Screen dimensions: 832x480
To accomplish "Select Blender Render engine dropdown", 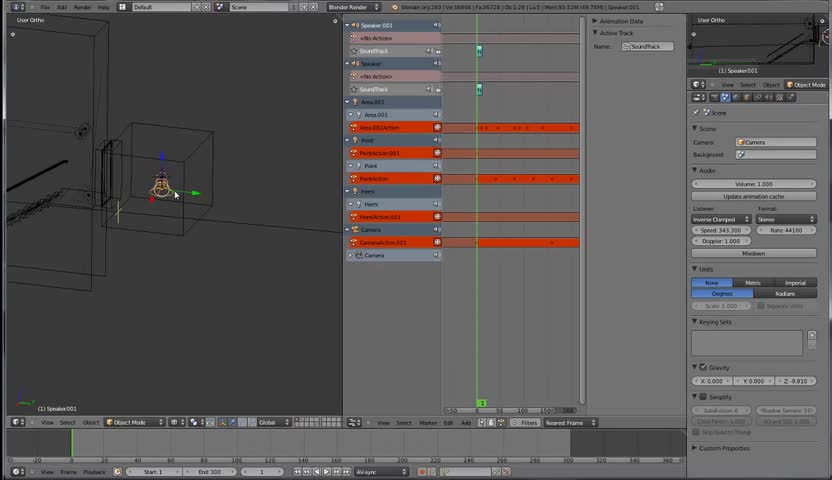I will pyautogui.click(x=353, y=7).
